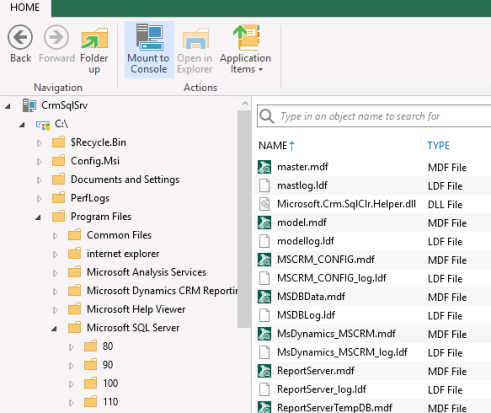Viewport: 491px width, 413px height.
Task: Select the MSCRM_CONFIG.mdf file
Action: 326,260
